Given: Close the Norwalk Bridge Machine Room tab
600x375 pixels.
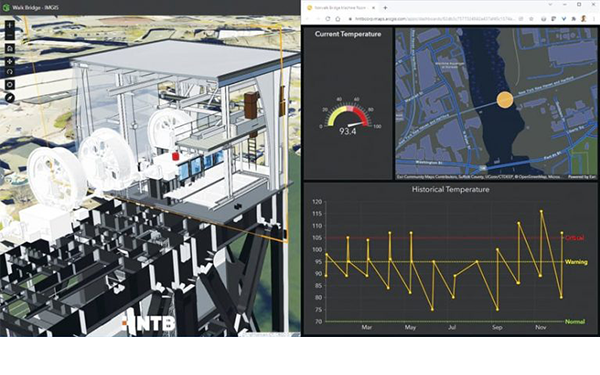Looking at the screenshot, I should point(373,8).
